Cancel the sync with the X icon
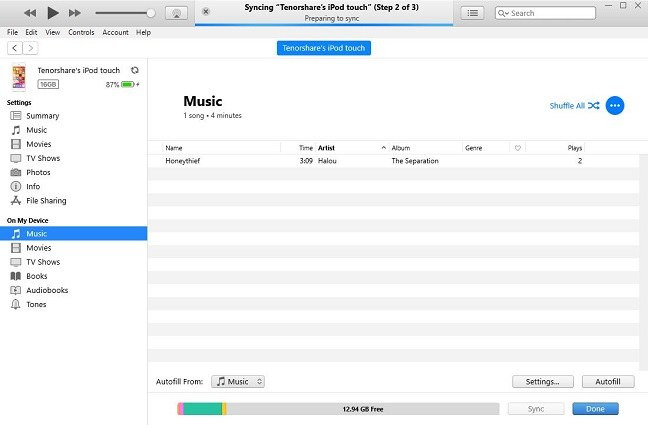Image resolution: width=648 pixels, height=425 pixels. click(x=205, y=12)
